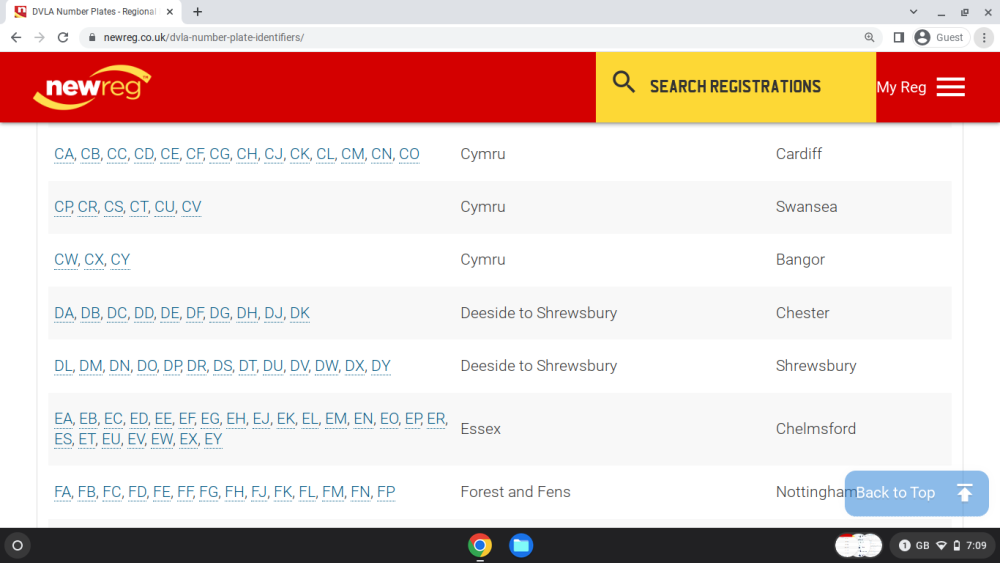1000x563 pixels.
Task: Open the DA plate identifier link
Action: coord(64,313)
